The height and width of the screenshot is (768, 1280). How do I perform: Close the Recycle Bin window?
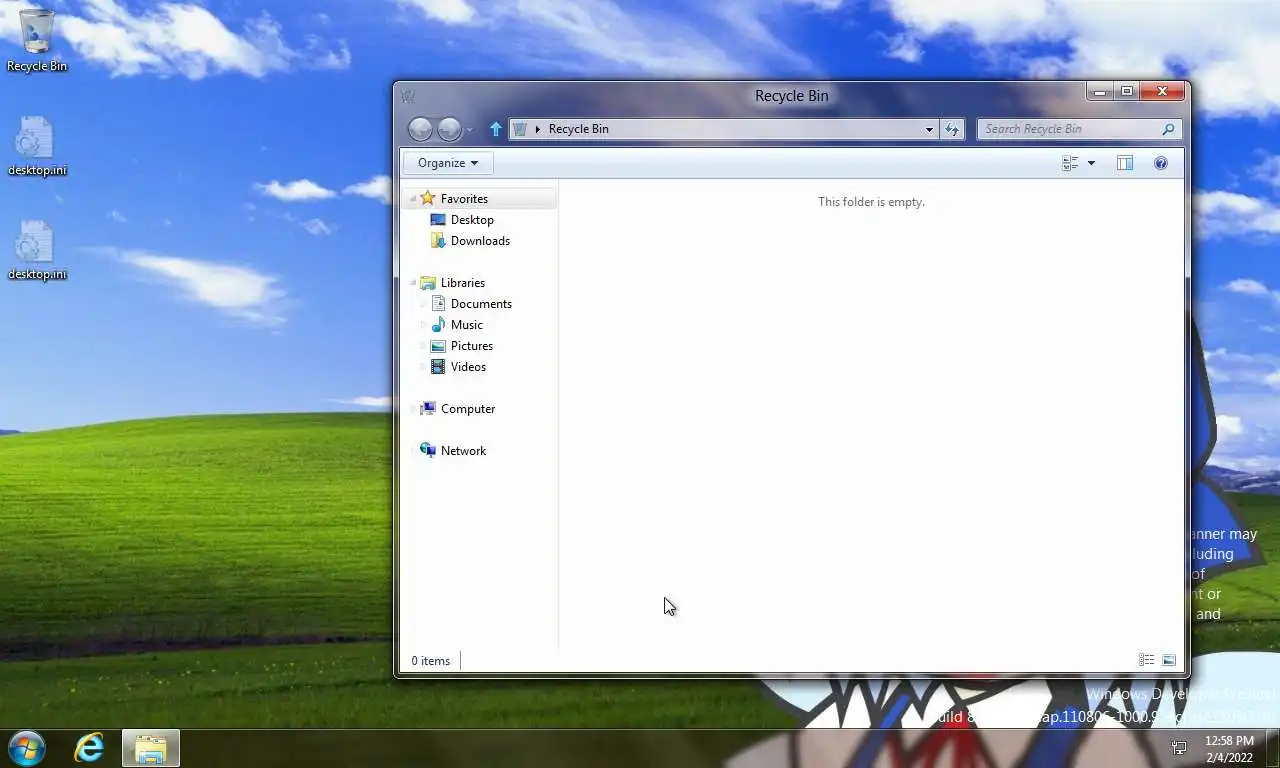point(1162,92)
